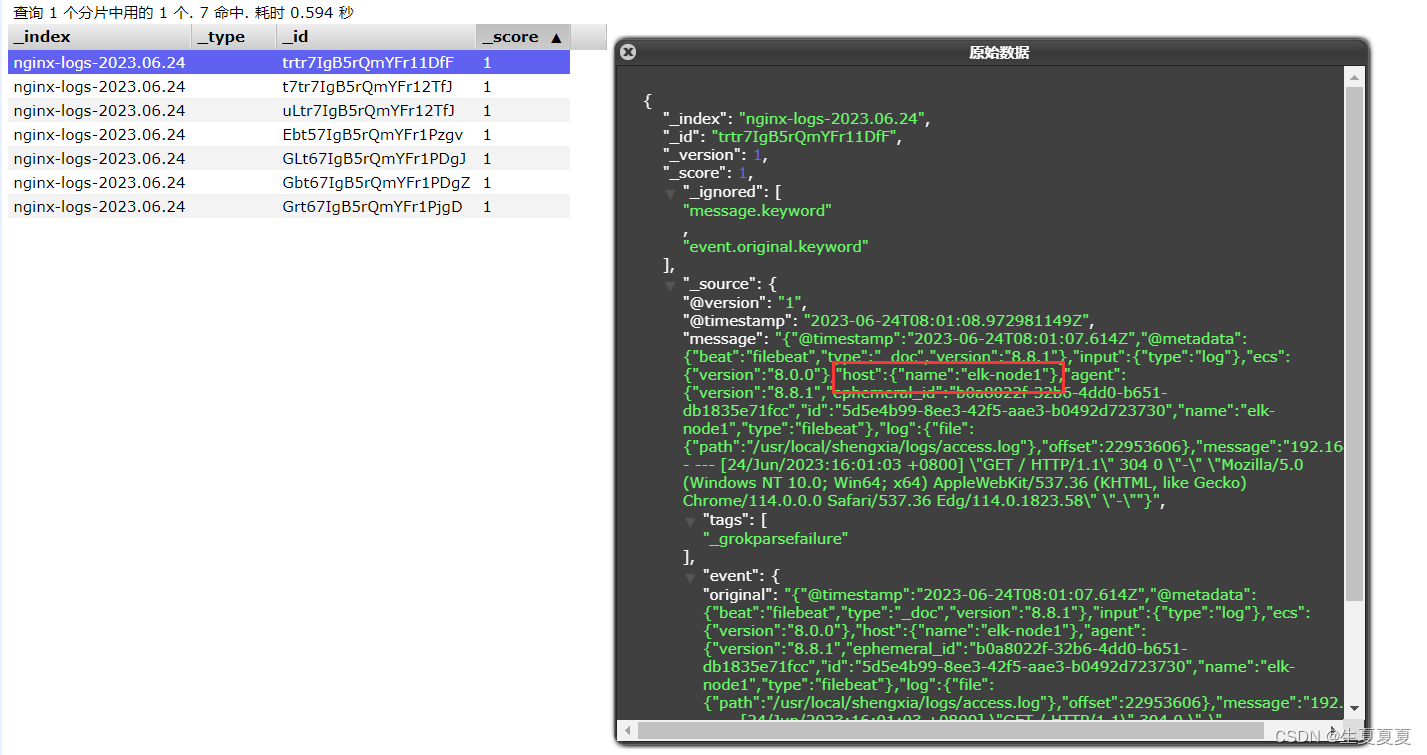
Task: Collapse the "tags" array node
Action: tap(690, 521)
